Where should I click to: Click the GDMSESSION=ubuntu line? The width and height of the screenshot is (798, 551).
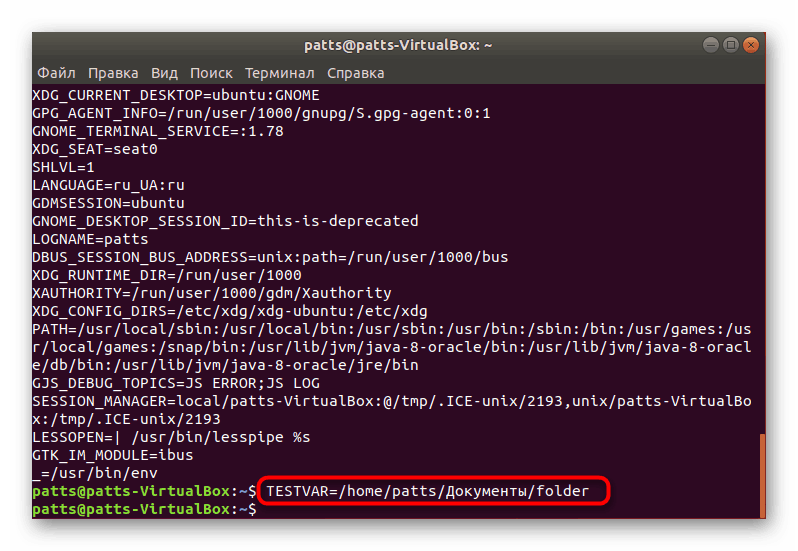pyautogui.click(x=108, y=203)
